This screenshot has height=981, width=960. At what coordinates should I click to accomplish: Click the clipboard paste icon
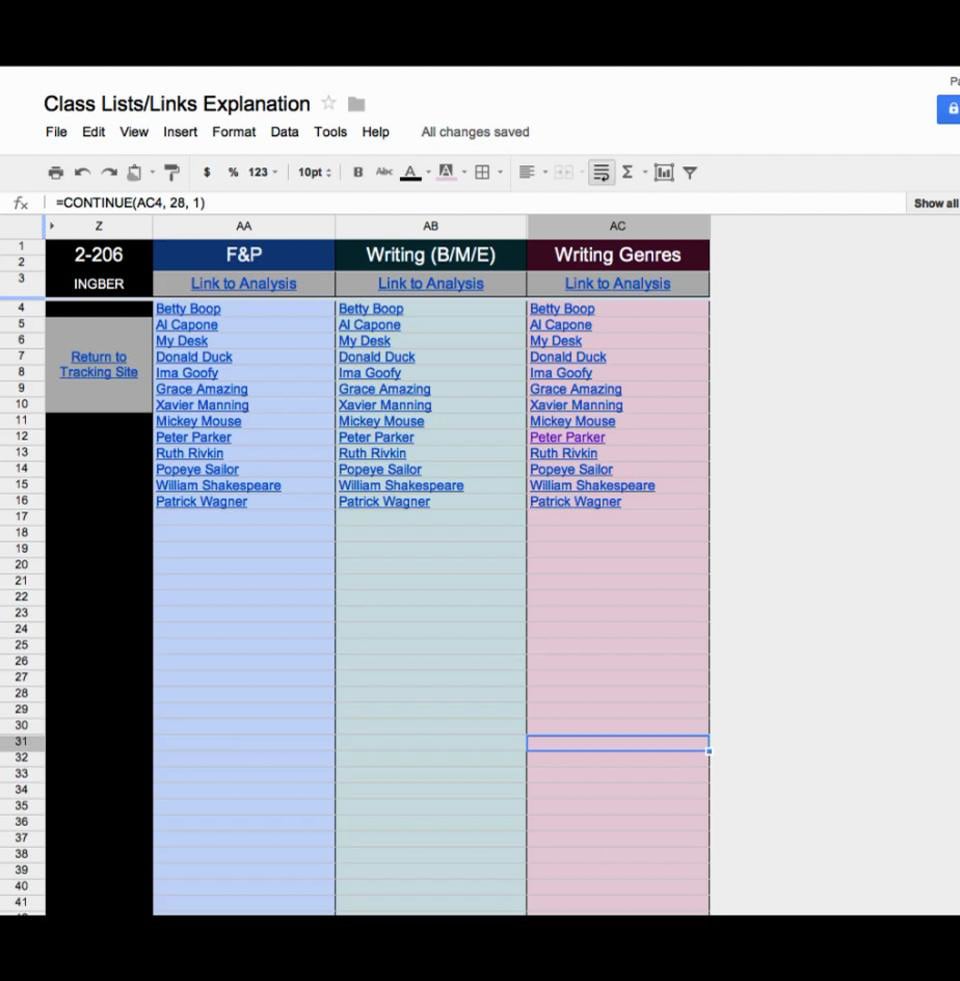point(134,173)
